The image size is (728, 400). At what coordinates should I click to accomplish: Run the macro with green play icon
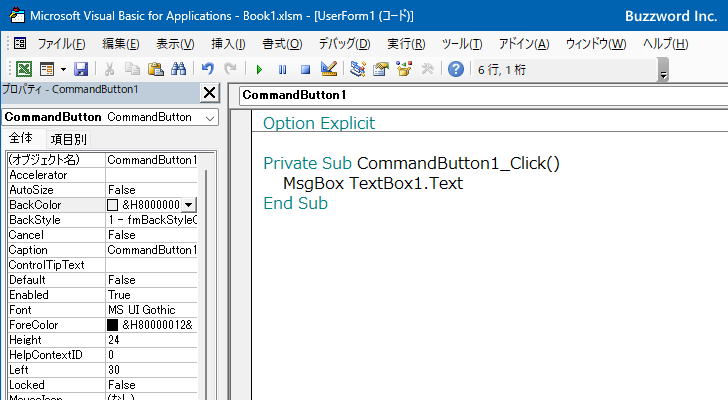259,69
